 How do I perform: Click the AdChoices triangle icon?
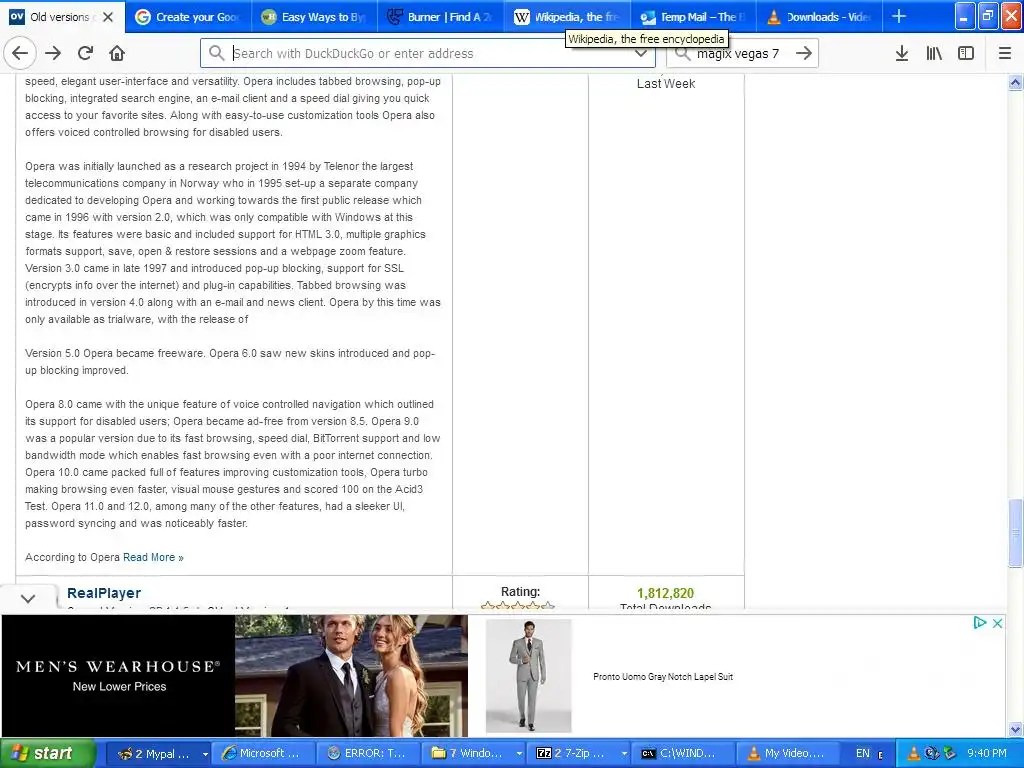(979, 623)
